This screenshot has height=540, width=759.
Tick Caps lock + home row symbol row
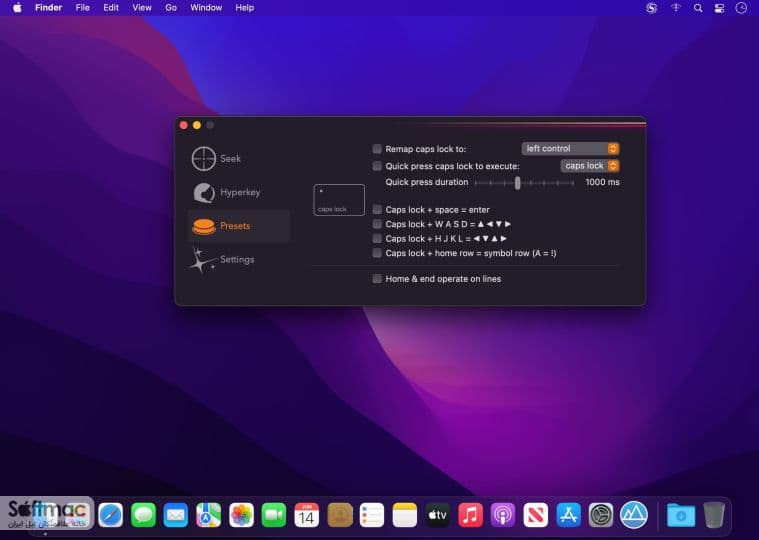(377, 253)
